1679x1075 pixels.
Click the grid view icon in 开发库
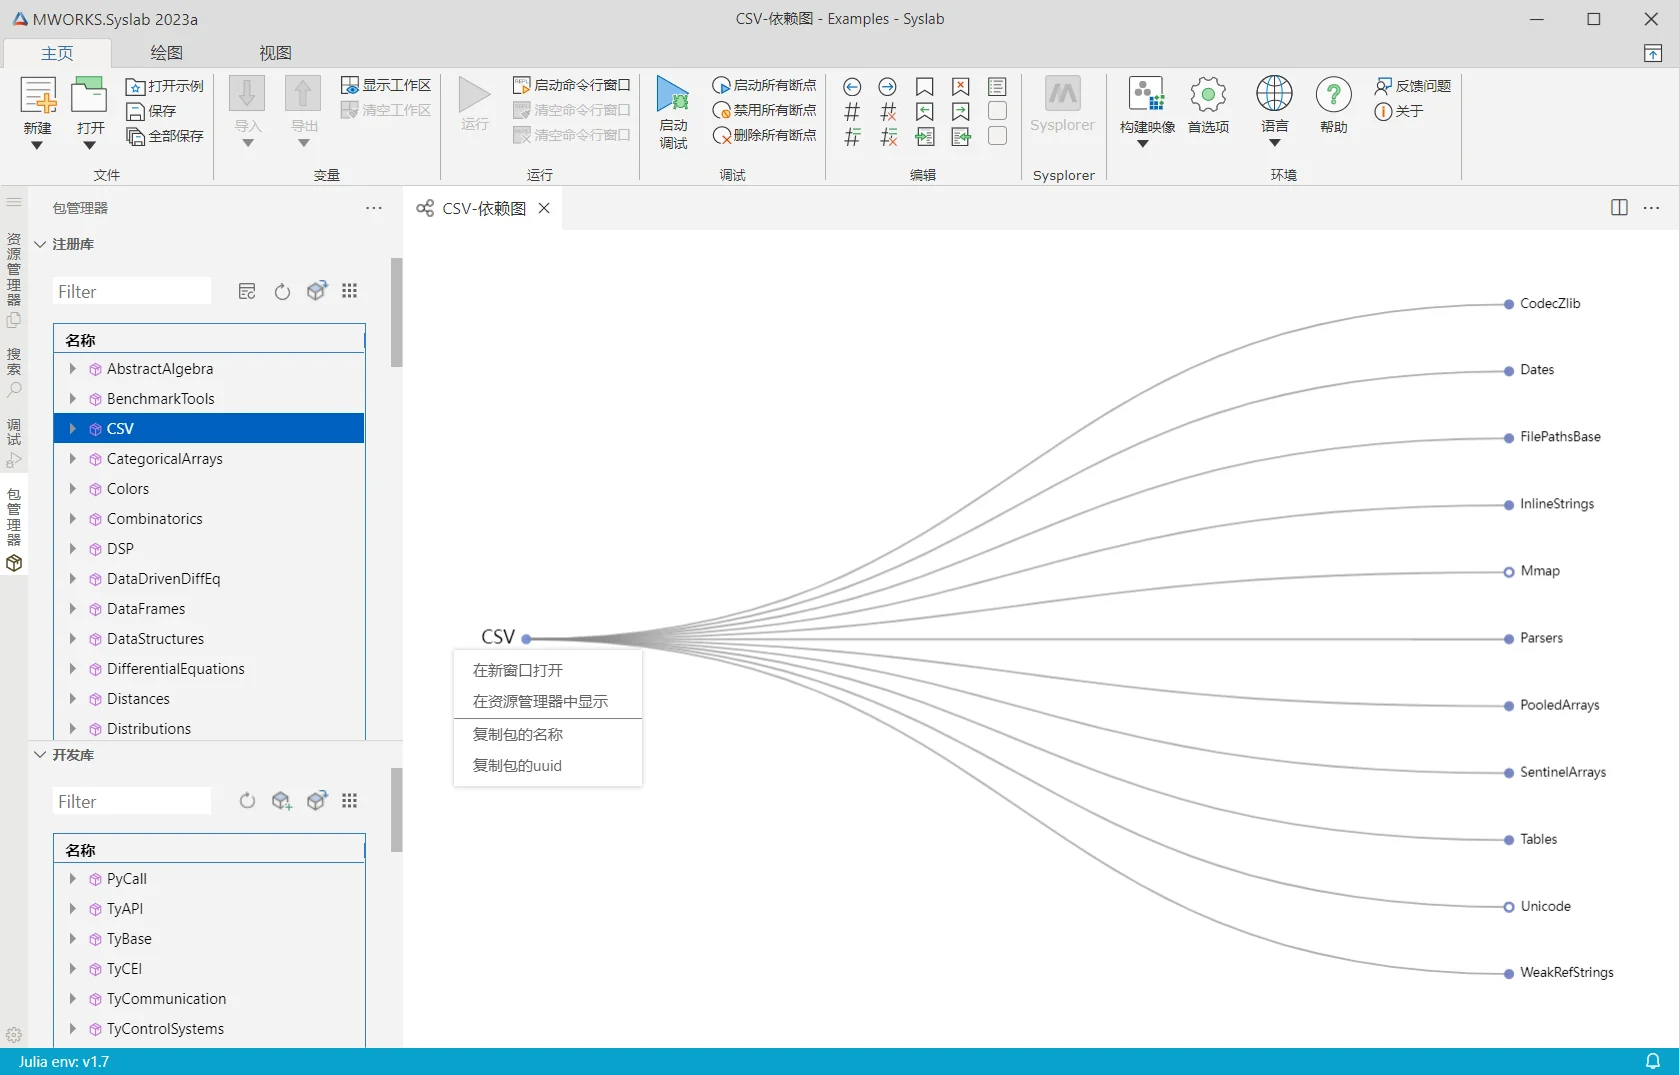(x=349, y=801)
